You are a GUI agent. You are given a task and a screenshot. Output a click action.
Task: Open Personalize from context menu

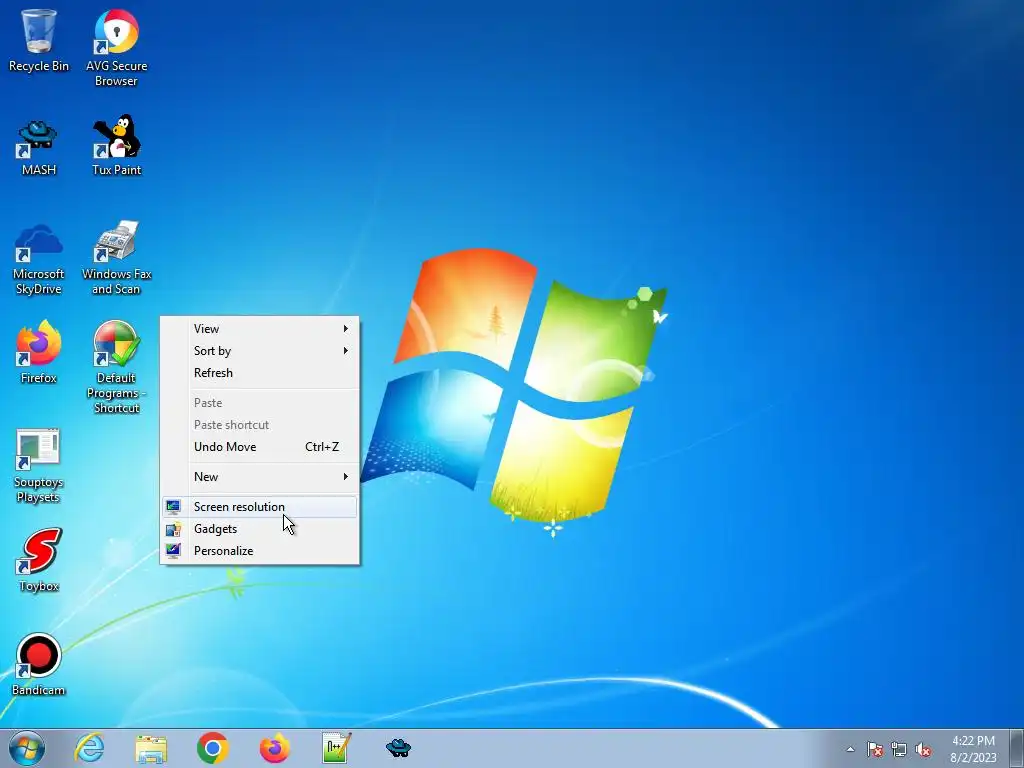(x=260, y=551)
